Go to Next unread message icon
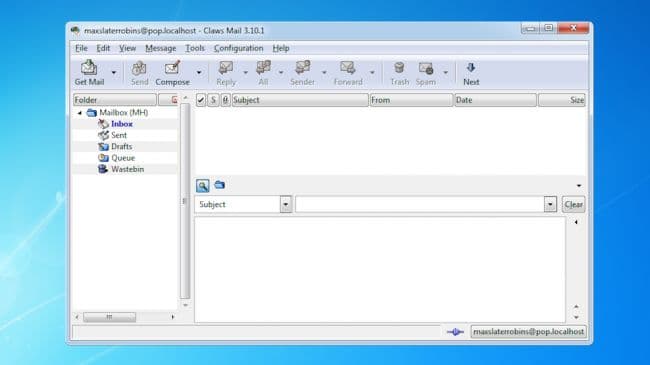The image size is (650, 365). click(471, 73)
